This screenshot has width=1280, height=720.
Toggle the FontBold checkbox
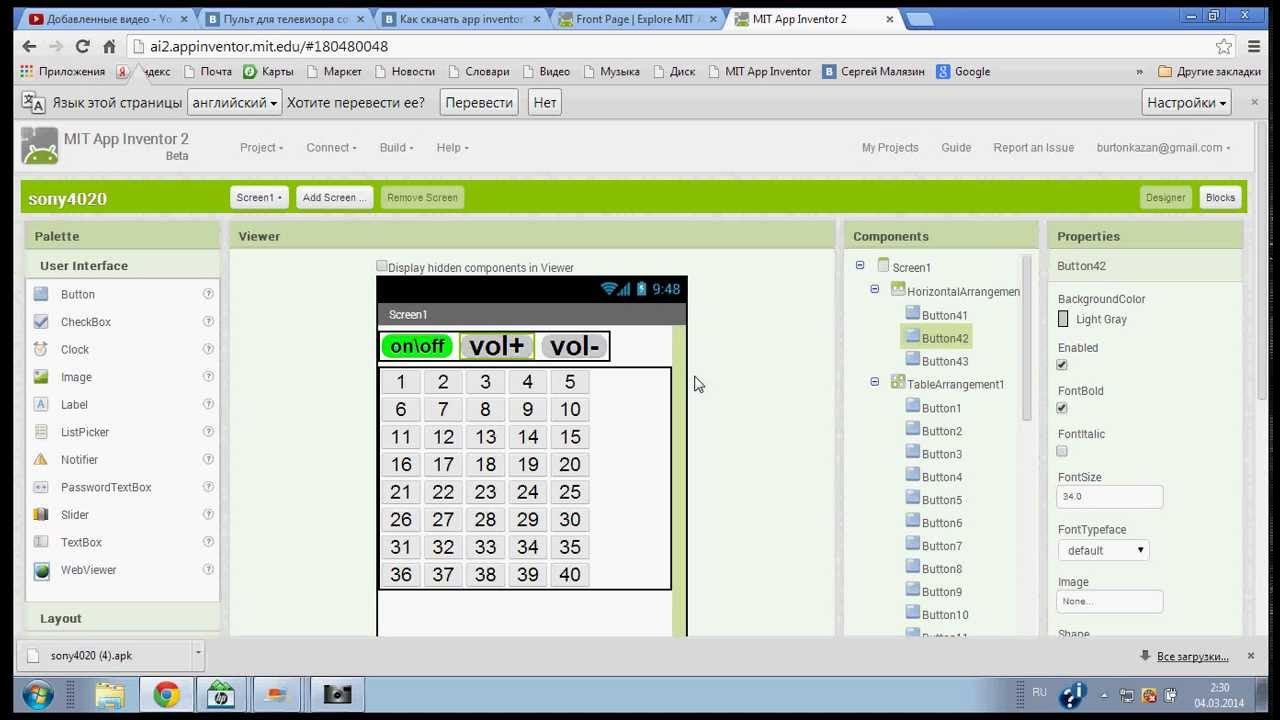pos(1062,408)
